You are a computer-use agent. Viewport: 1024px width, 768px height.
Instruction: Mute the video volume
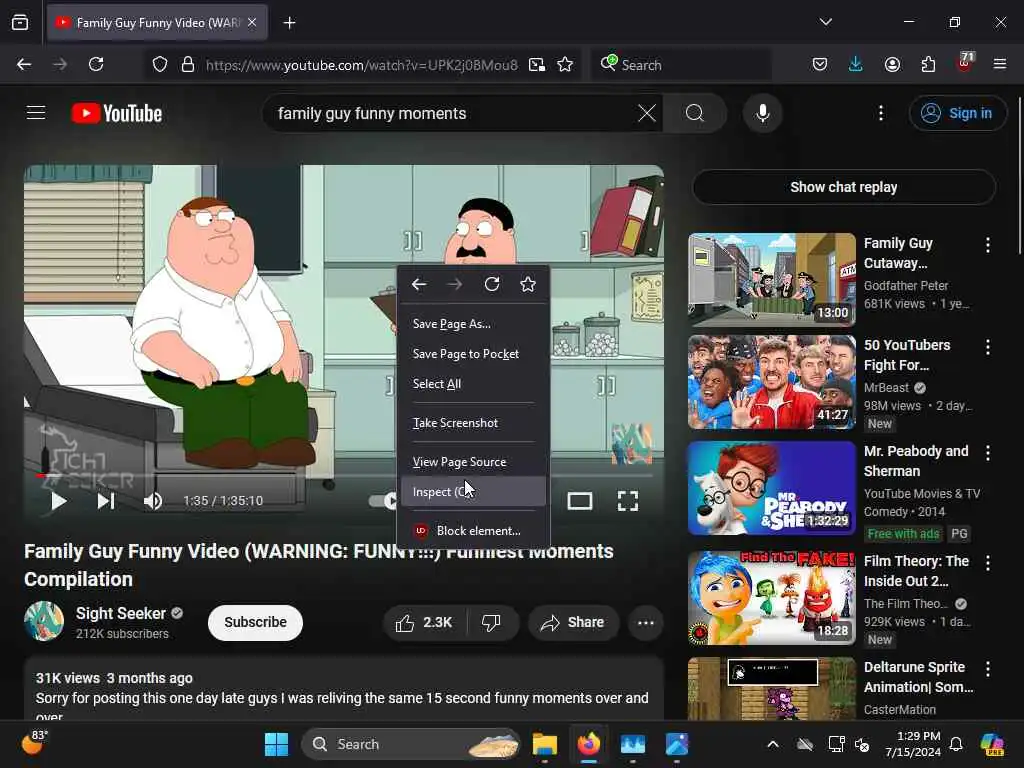coord(153,501)
